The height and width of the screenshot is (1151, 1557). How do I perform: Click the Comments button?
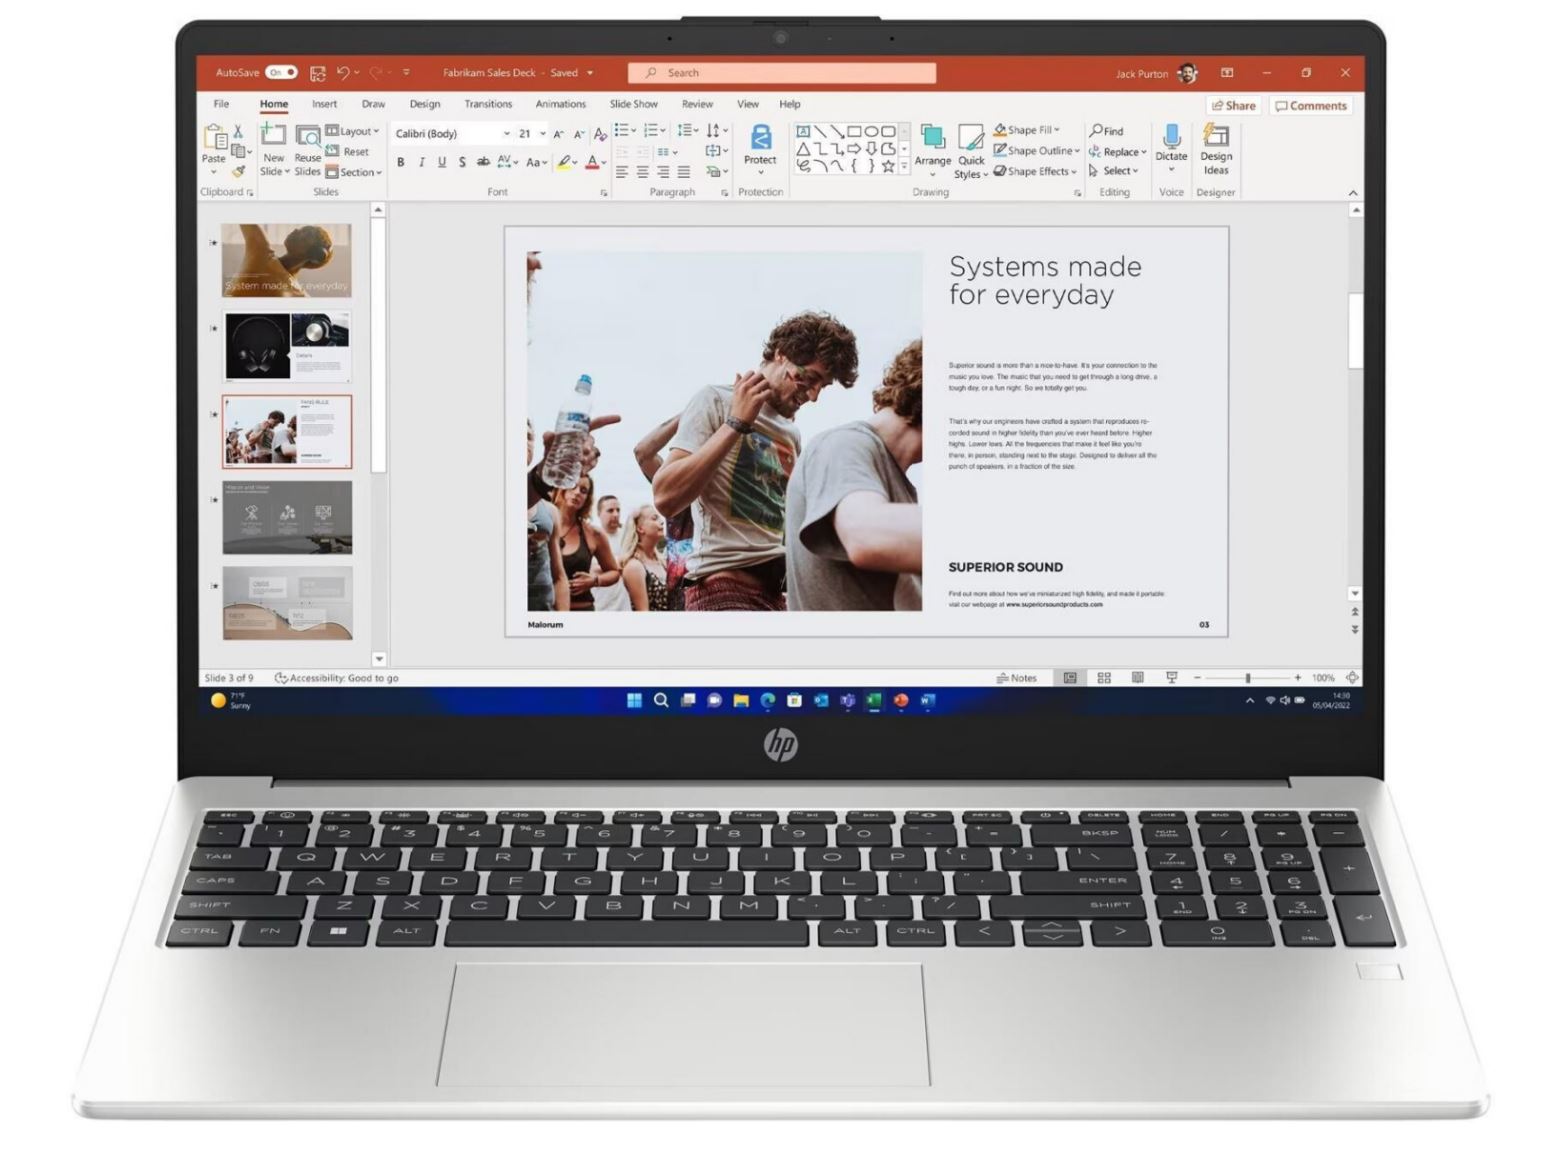pos(1311,105)
